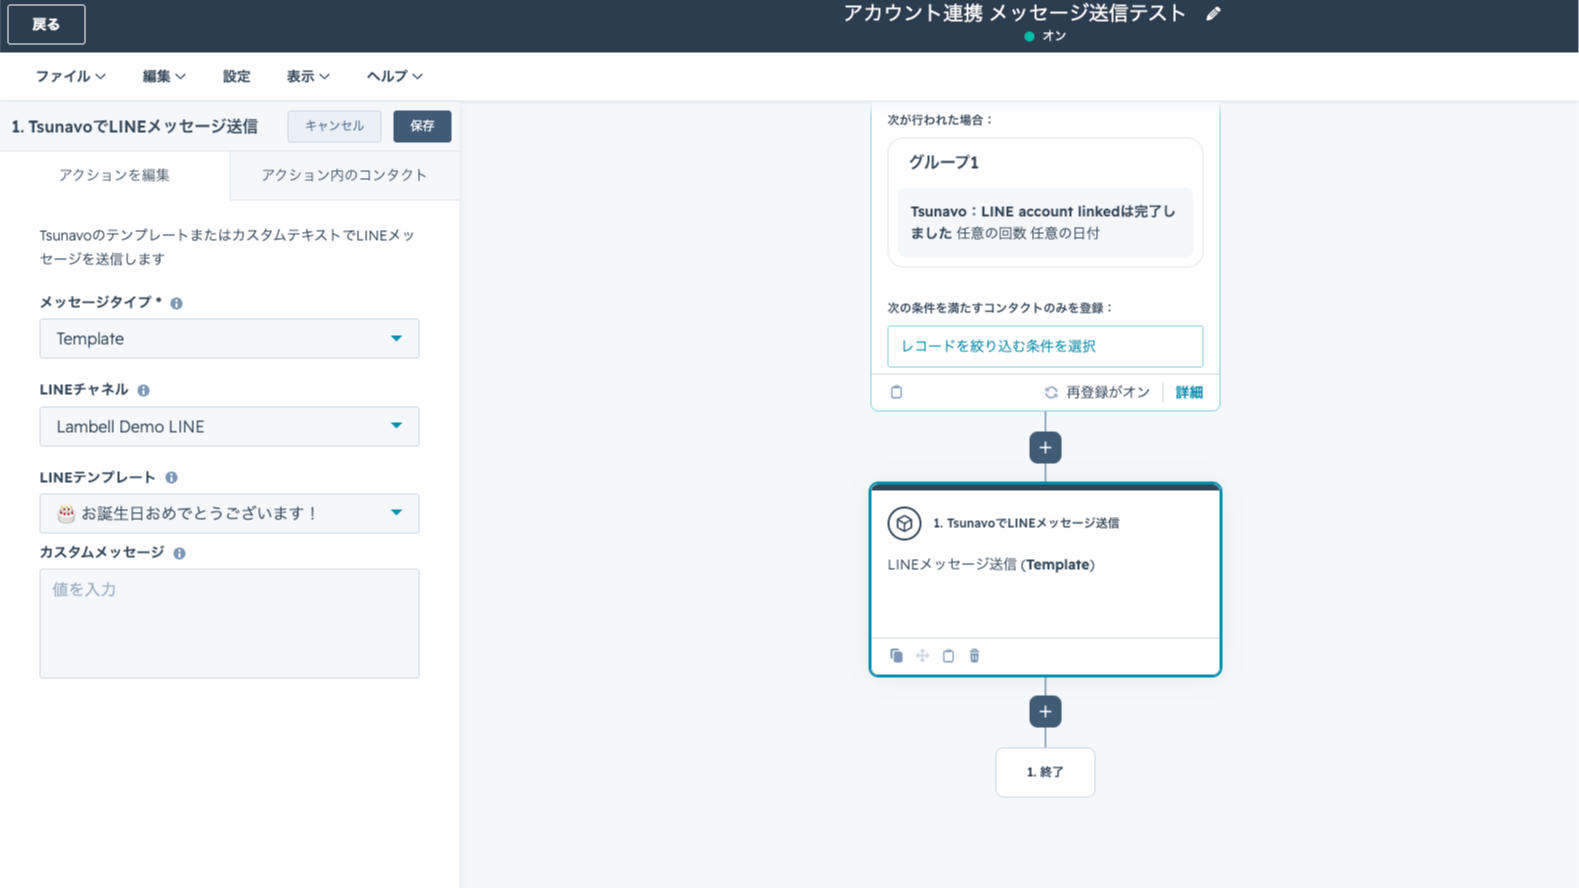1579x888 pixels.
Task: Click the 戻る button
Action: click(46, 24)
